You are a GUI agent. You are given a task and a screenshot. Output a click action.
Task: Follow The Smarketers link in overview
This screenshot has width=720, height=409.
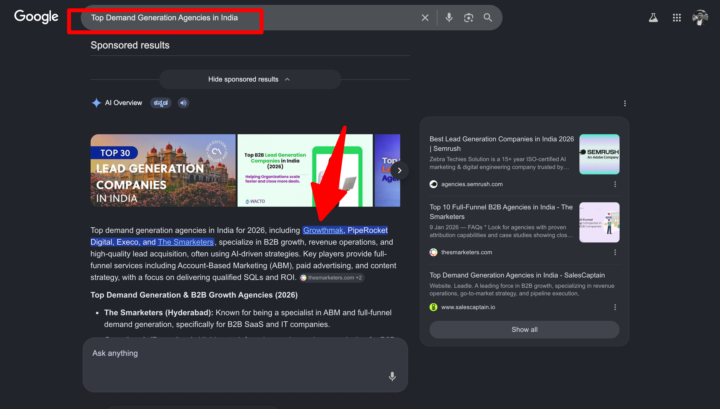click(x=186, y=242)
